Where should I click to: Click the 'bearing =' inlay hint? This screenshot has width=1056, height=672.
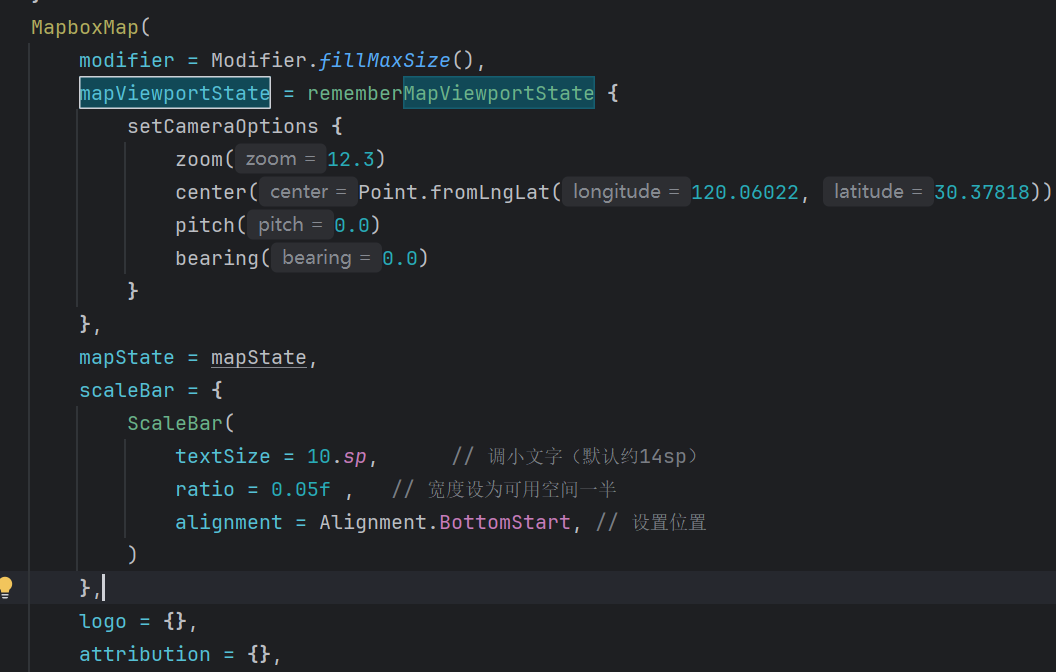point(325,258)
